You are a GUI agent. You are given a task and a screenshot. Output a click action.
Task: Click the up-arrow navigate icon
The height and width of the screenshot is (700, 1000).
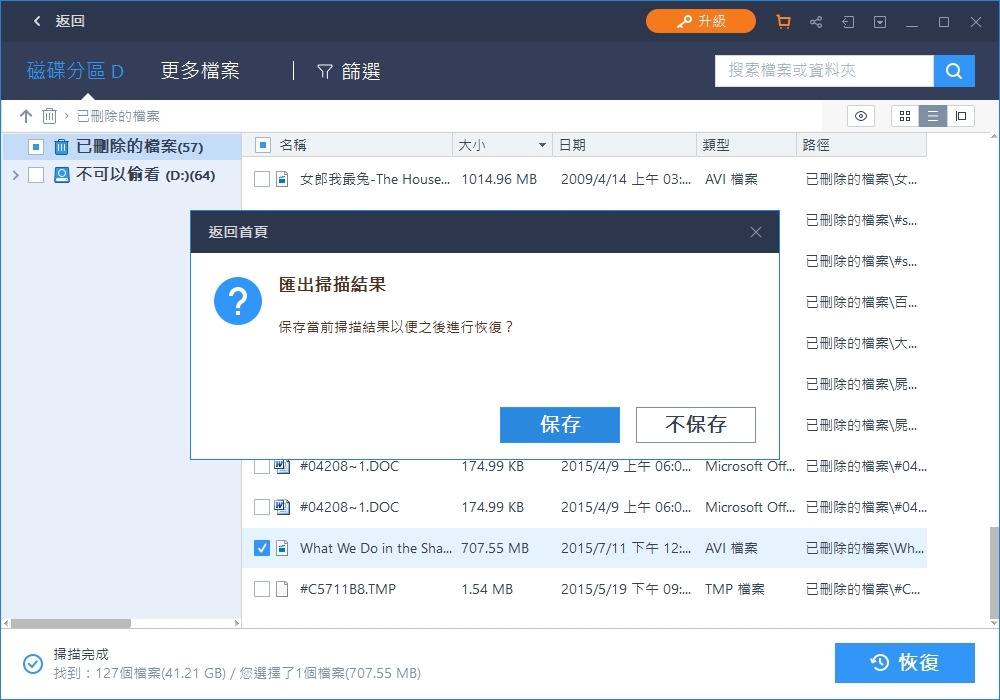pos(26,116)
